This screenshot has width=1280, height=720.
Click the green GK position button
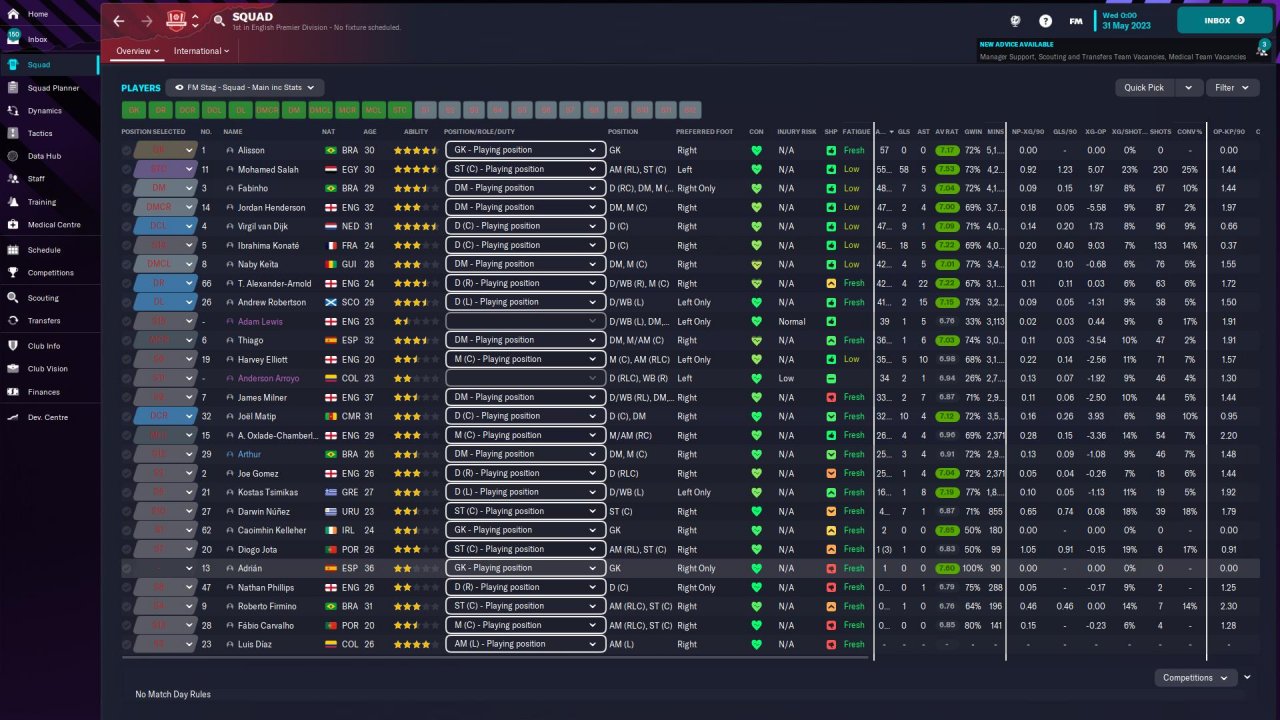(x=133, y=110)
